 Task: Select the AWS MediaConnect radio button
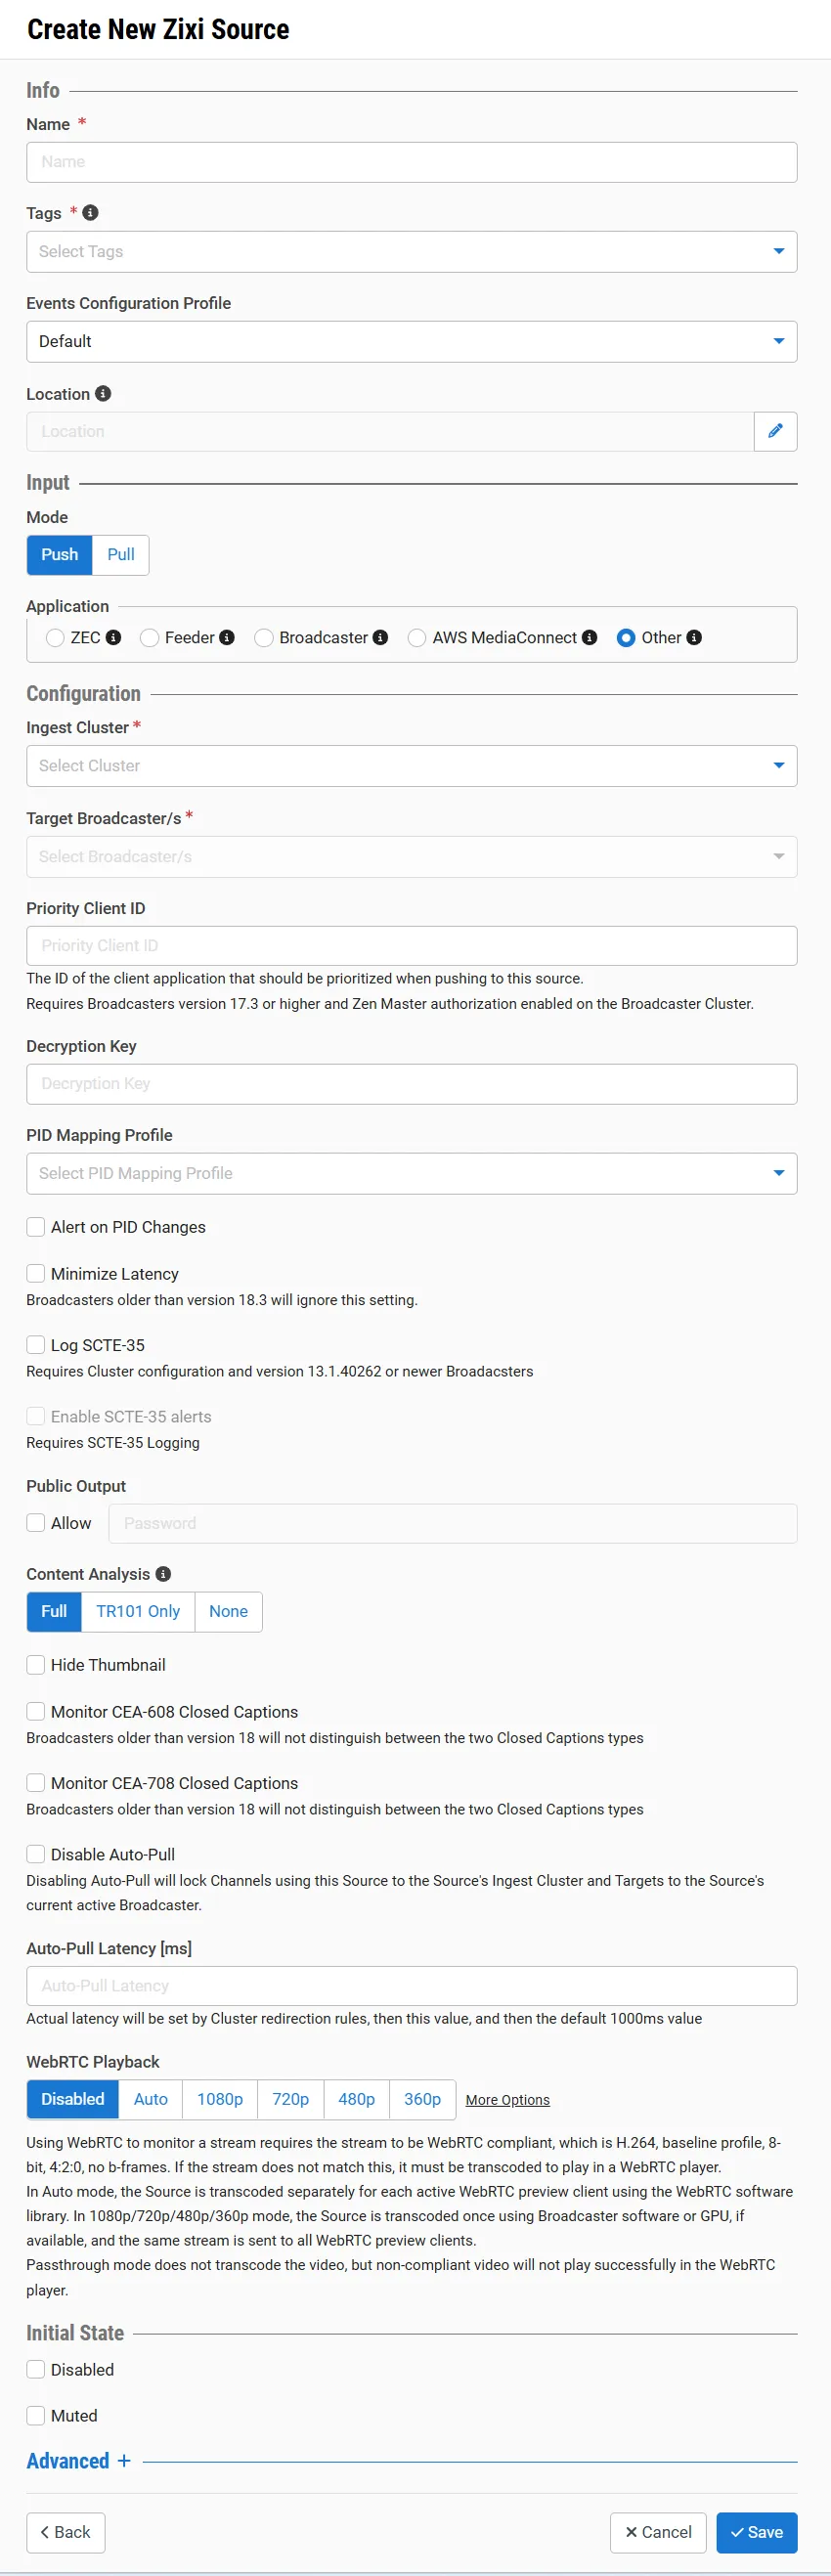click(417, 638)
